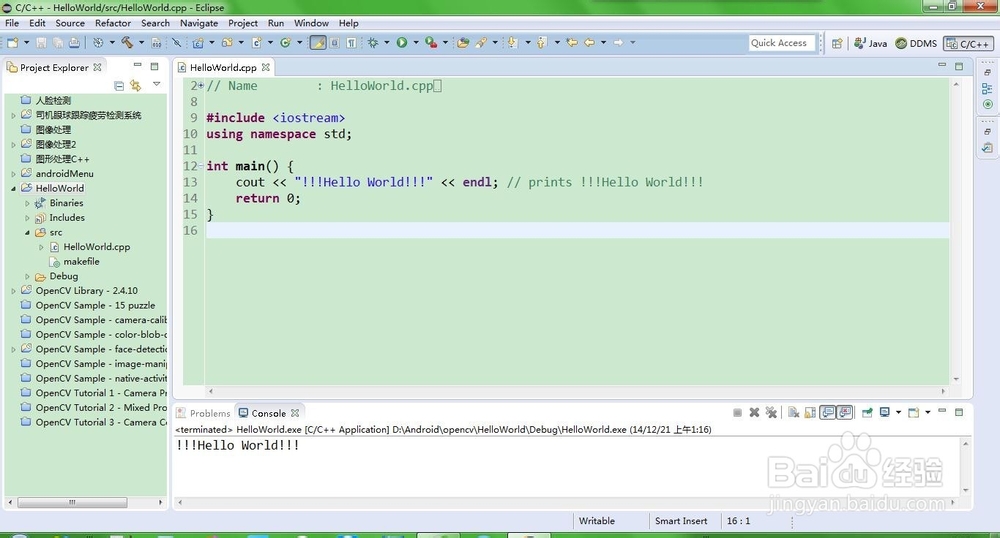Click the Display Selected Console monitor icon
Screen dimensions: 1000x538
[x=885, y=412]
